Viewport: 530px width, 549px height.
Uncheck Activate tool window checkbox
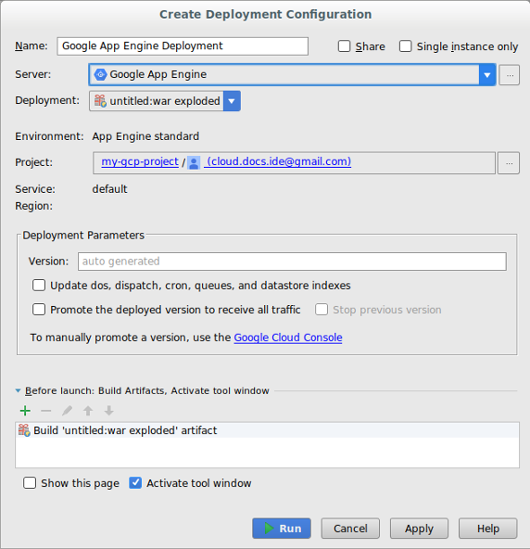[x=135, y=483]
